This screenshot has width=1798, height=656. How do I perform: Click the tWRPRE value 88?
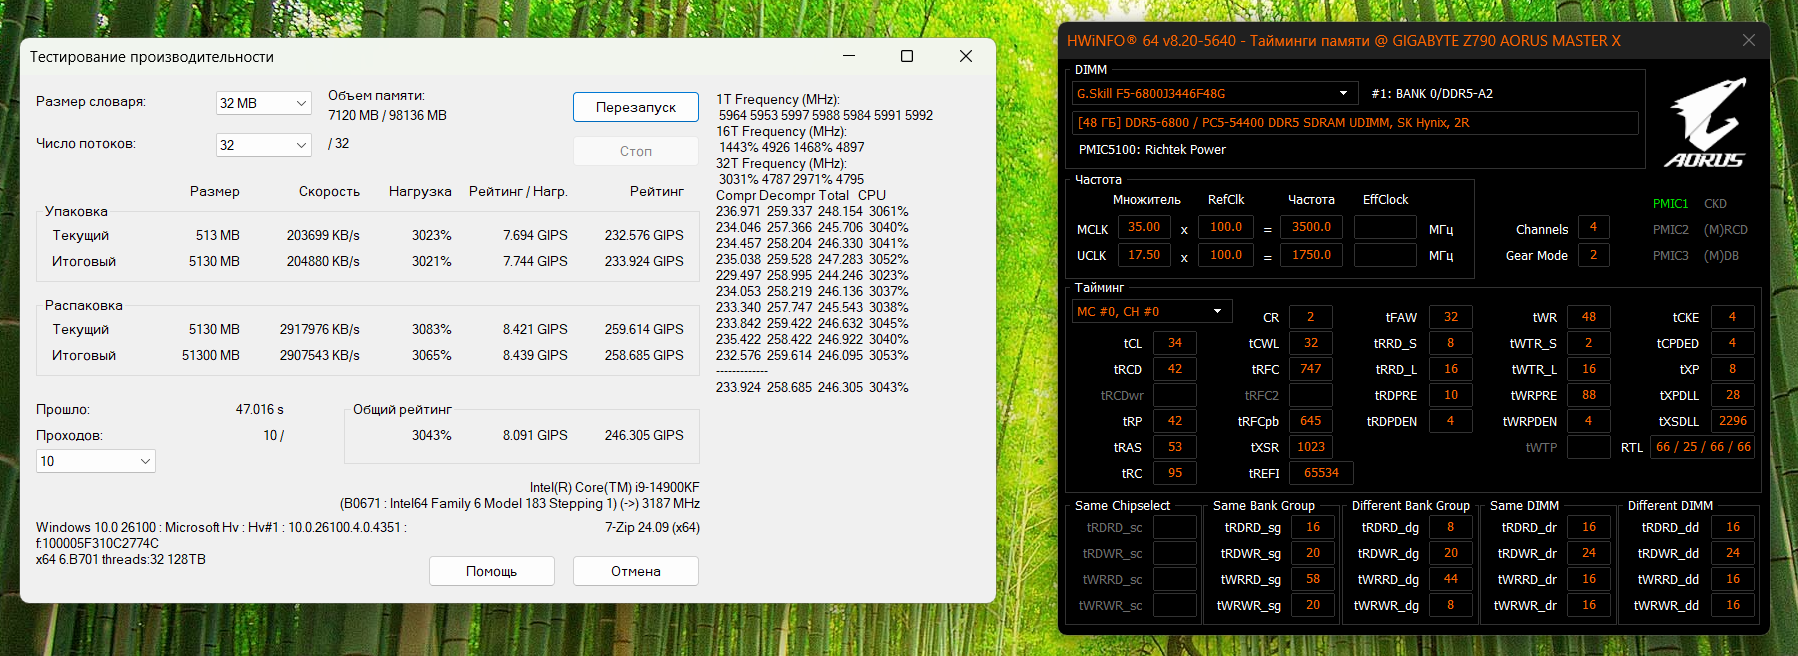(x=1589, y=395)
